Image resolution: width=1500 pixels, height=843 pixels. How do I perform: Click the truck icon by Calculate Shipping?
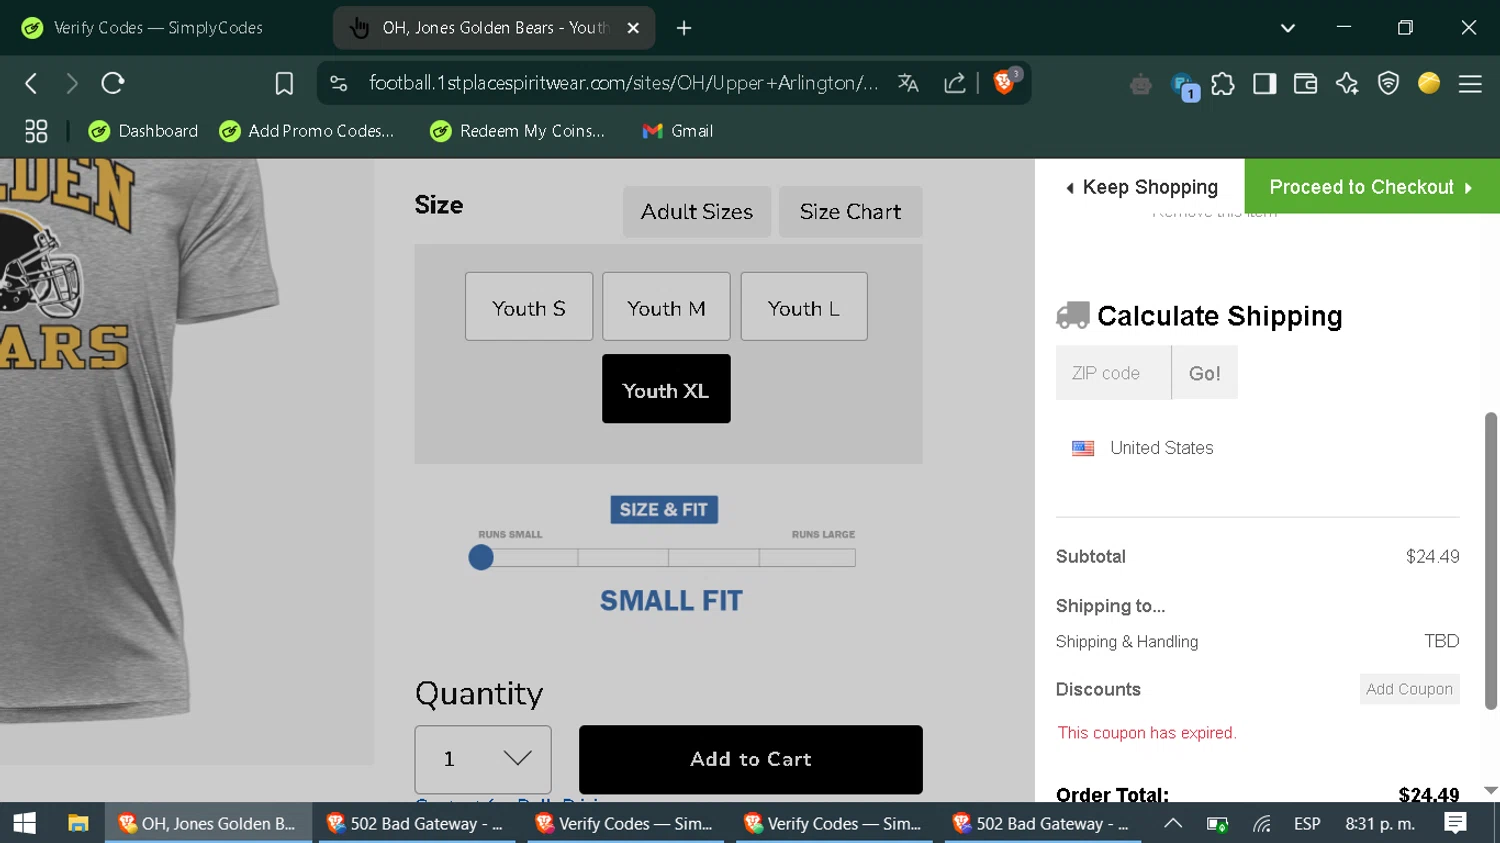click(1072, 315)
